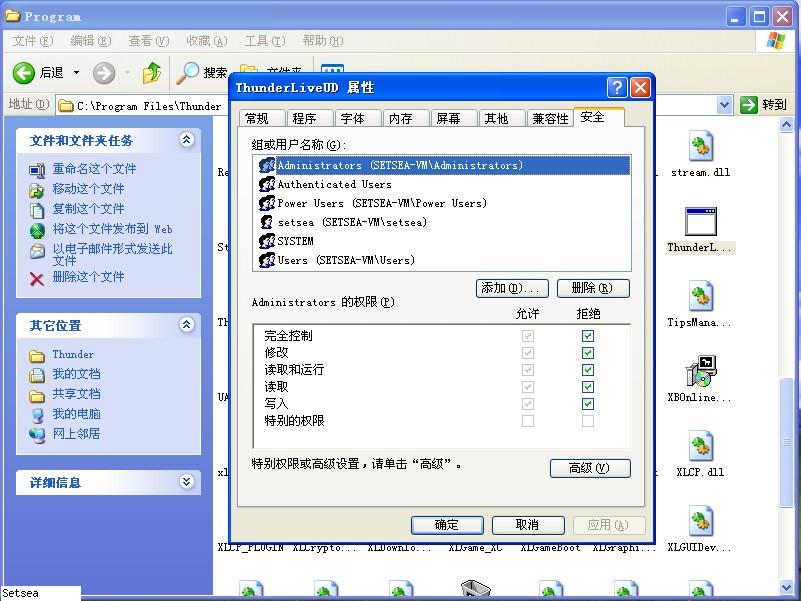Toggle allow checkbox for Write (写入)

[x=528, y=404]
